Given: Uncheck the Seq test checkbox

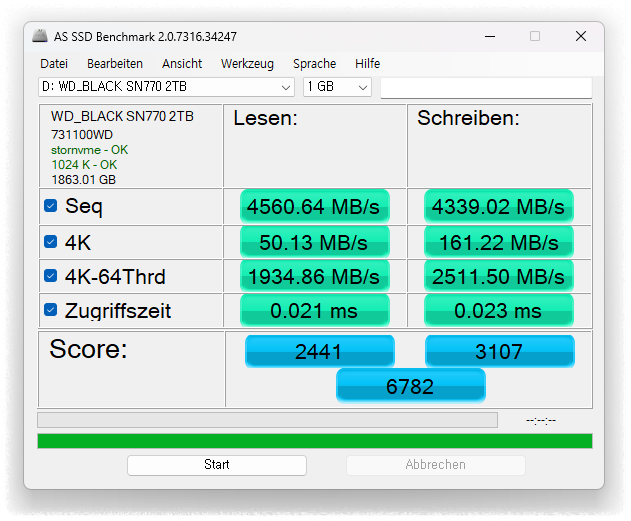Looking at the screenshot, I should click(50, 206).
